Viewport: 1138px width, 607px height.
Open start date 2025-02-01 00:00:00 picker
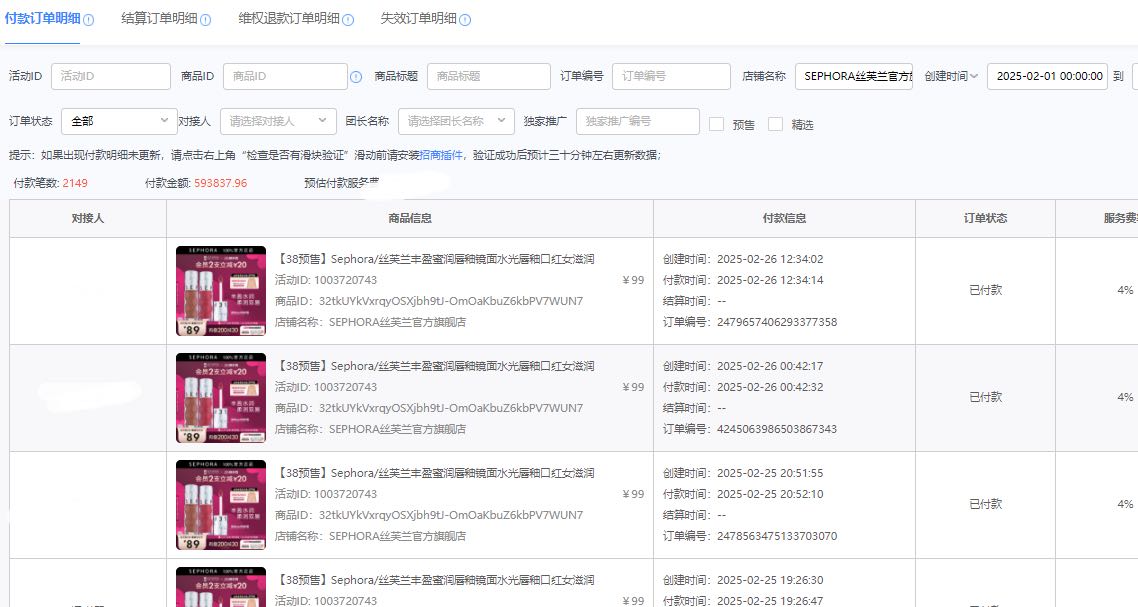pos(1047,76)
